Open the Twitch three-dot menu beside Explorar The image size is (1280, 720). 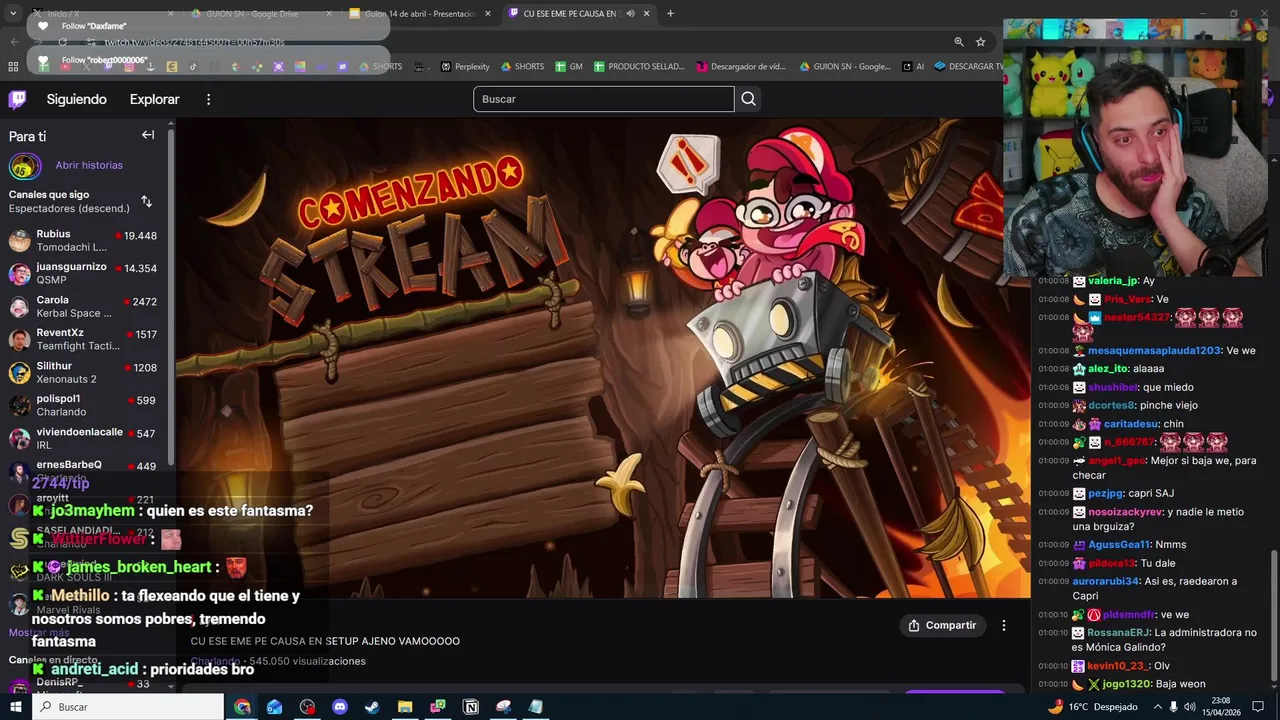(208, 99)
